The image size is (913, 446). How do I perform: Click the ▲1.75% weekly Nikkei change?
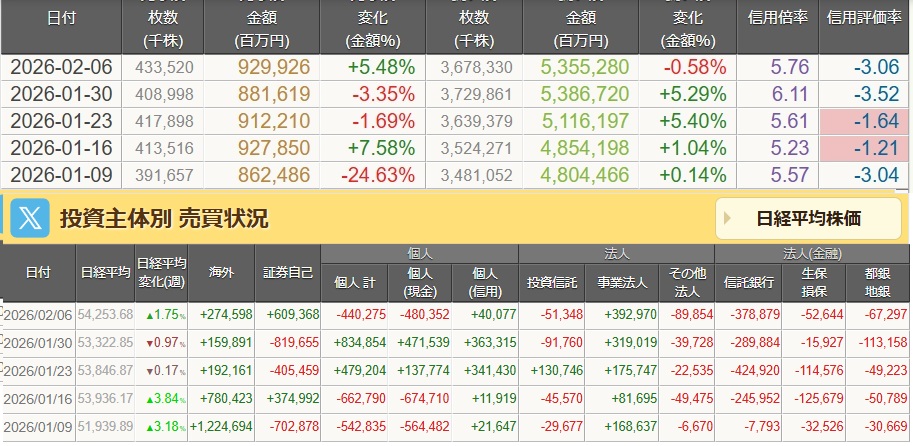[161, 315]
